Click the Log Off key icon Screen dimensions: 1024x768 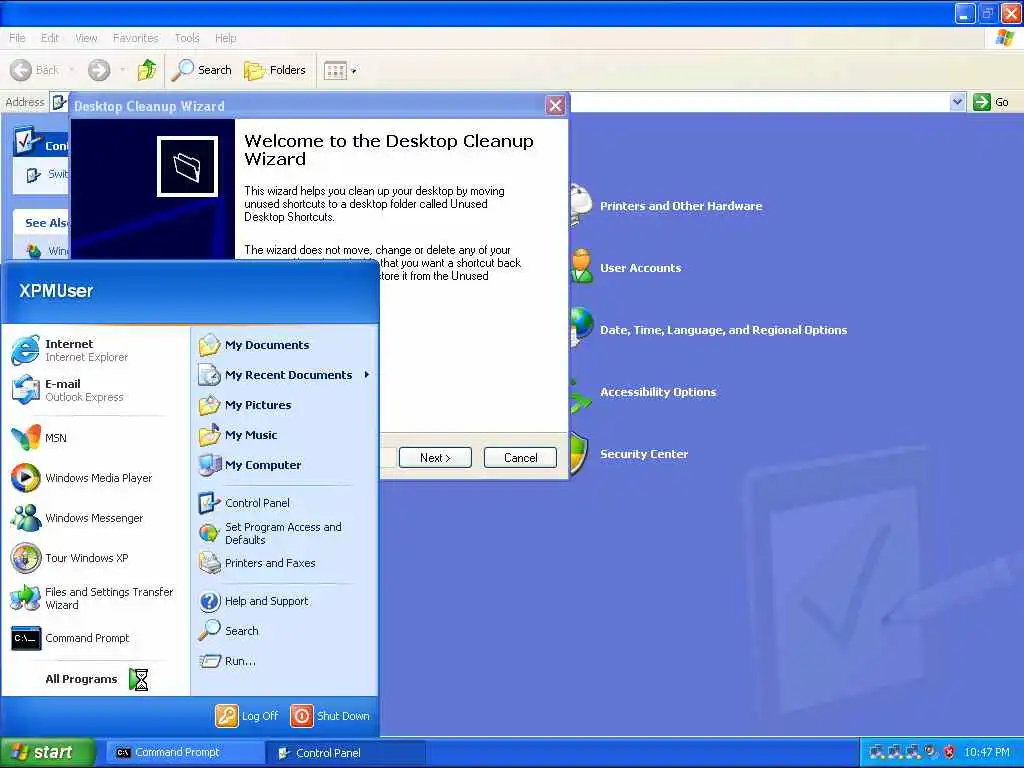pyautogui.click(x=226, y=716)
